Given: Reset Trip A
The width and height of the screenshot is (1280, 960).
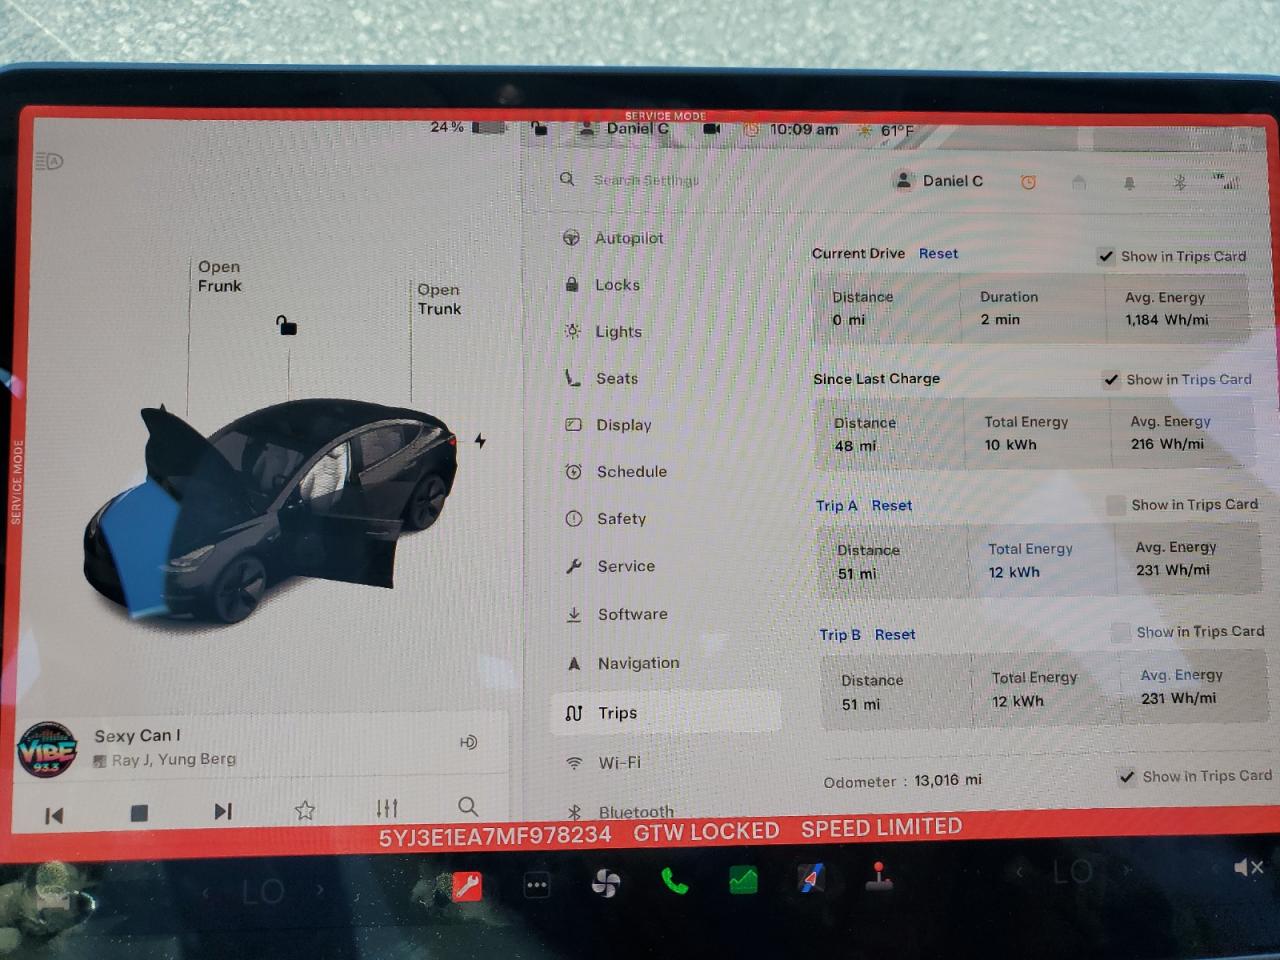Looking at the screenshot, I should coord(891,506).
